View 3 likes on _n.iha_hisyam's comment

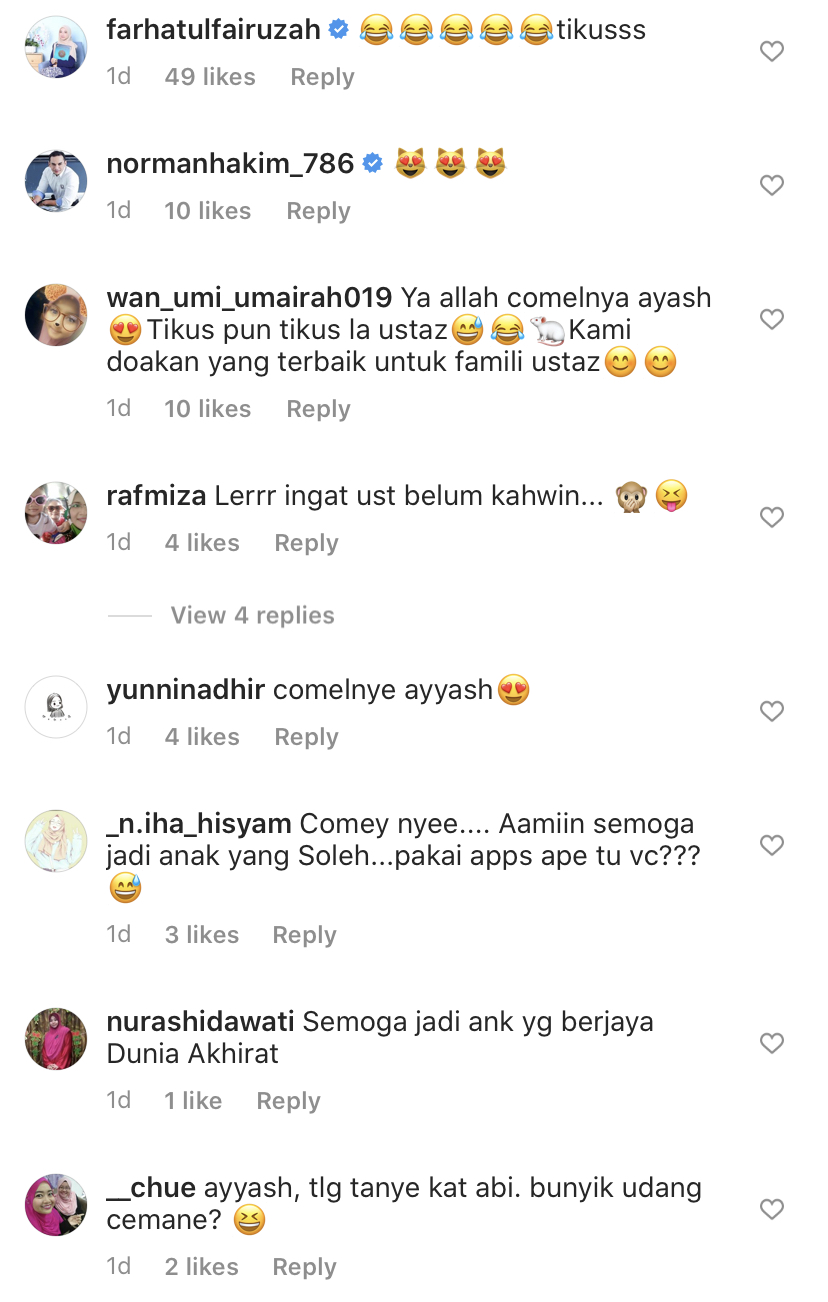coord(202,935)
